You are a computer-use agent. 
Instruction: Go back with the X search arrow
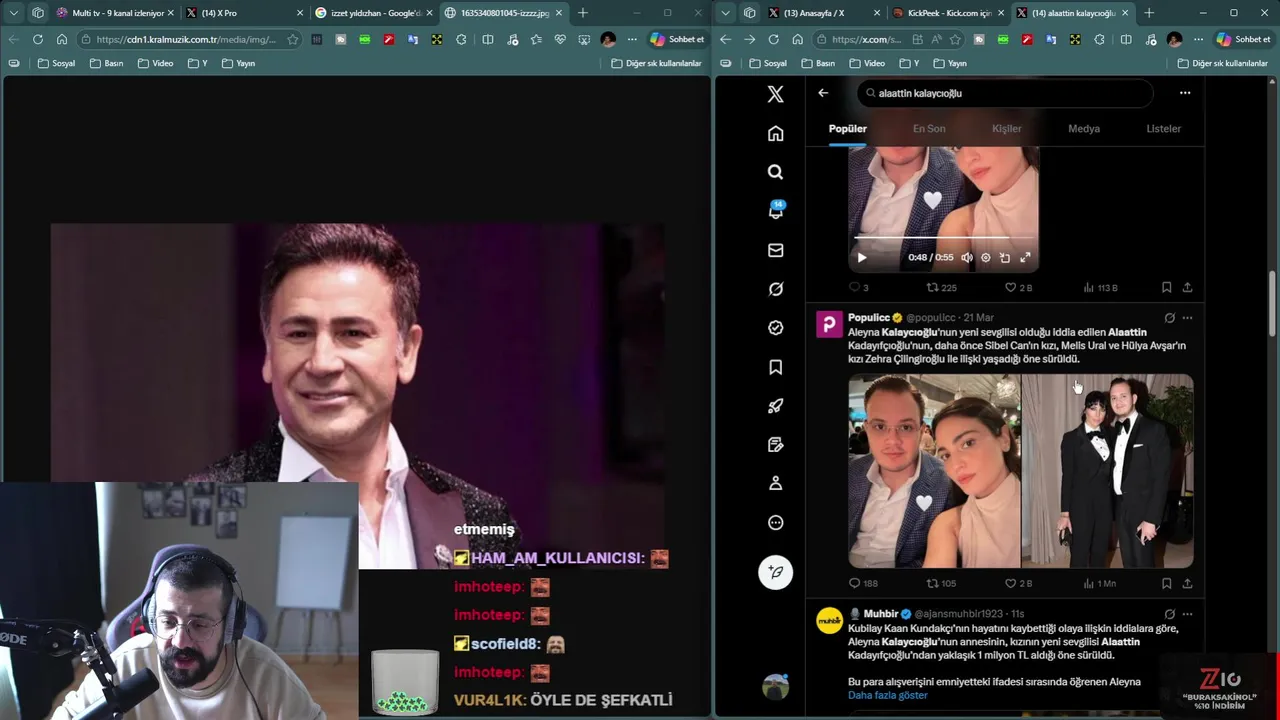coord(823,93)
